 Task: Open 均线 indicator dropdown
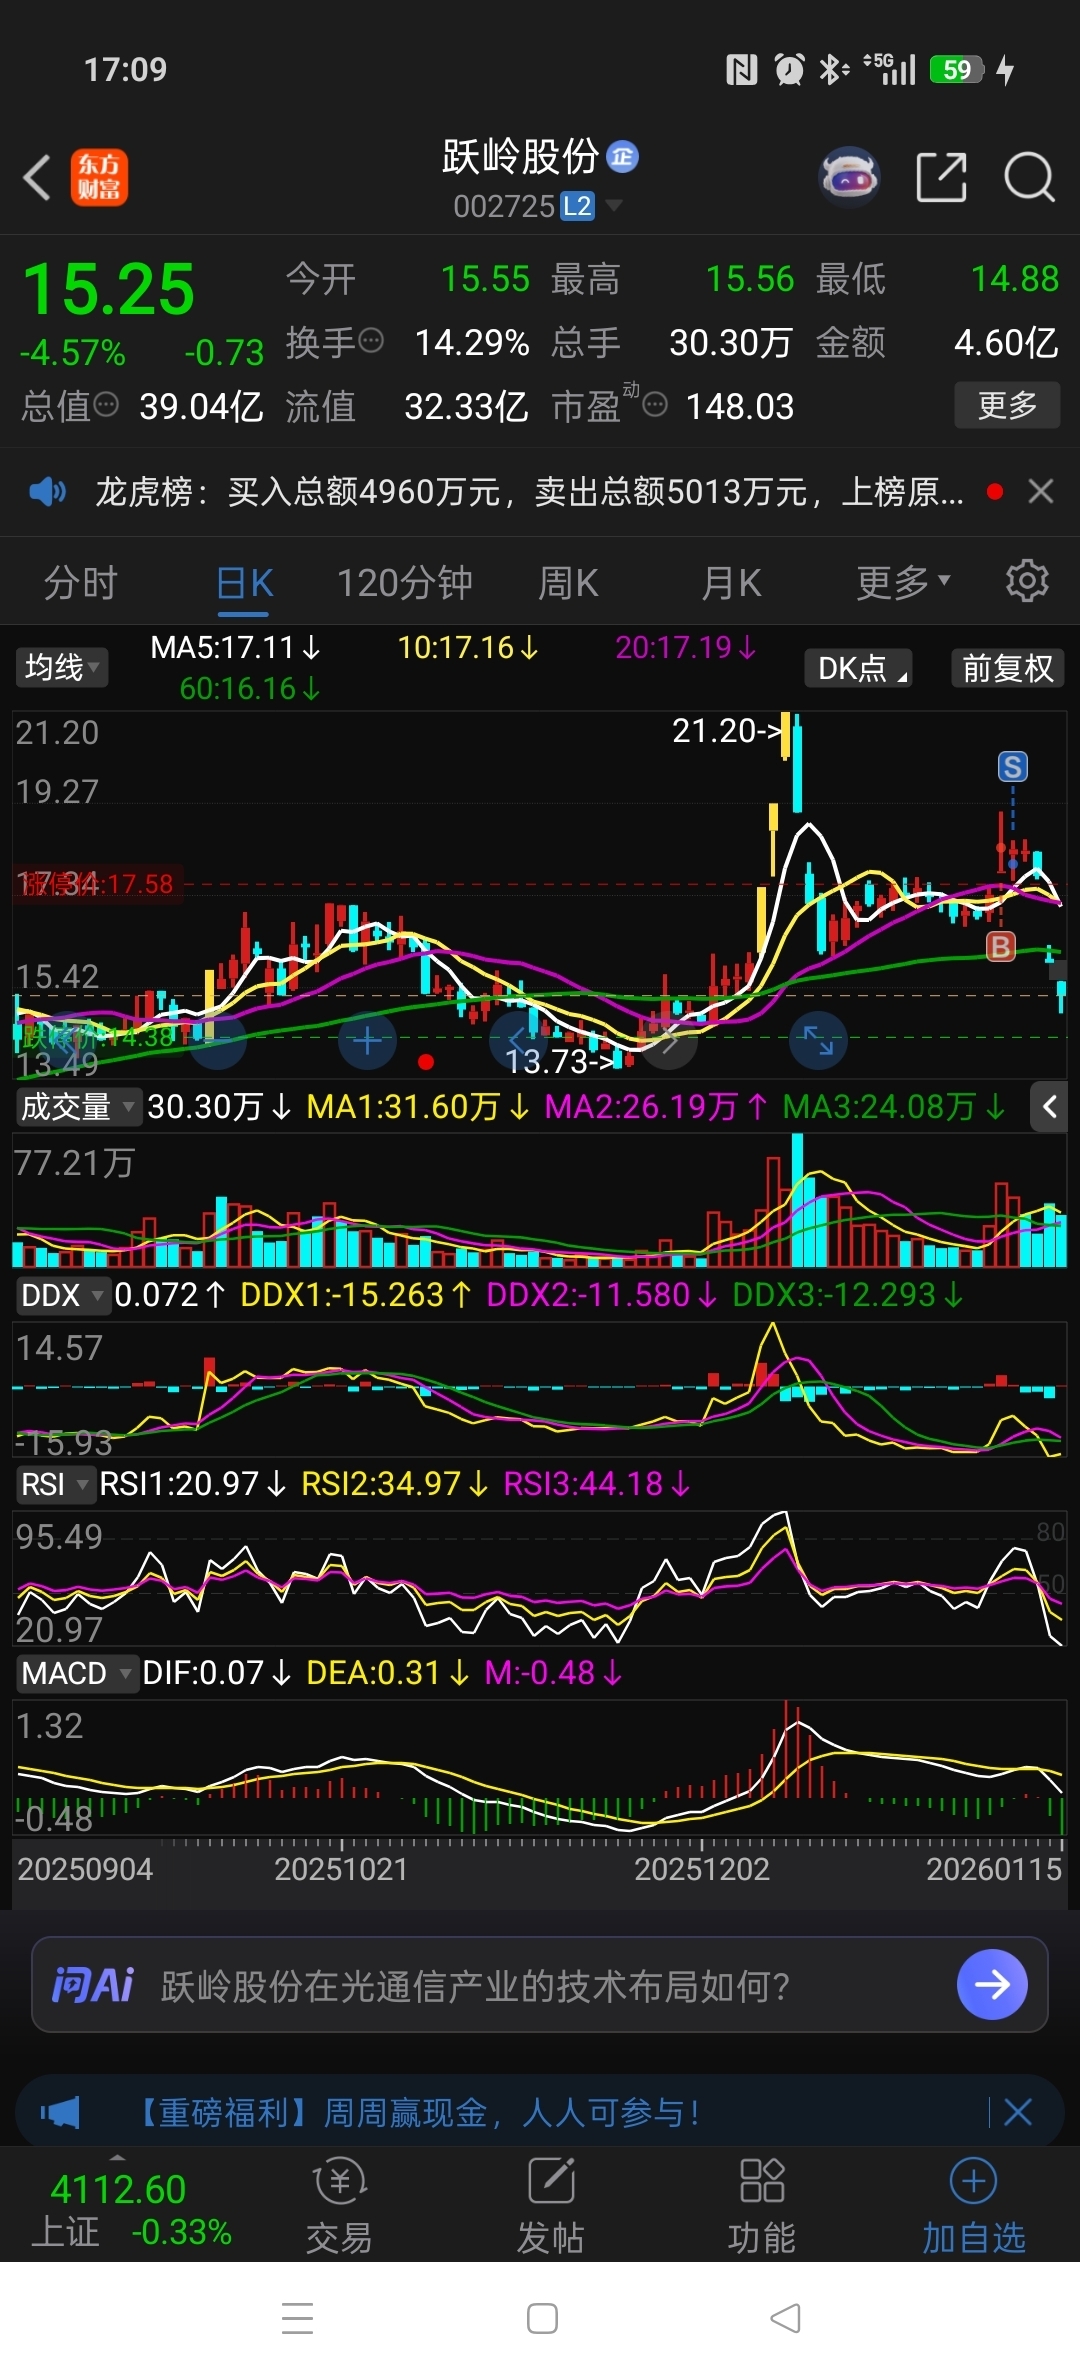(x=62, y=667)
